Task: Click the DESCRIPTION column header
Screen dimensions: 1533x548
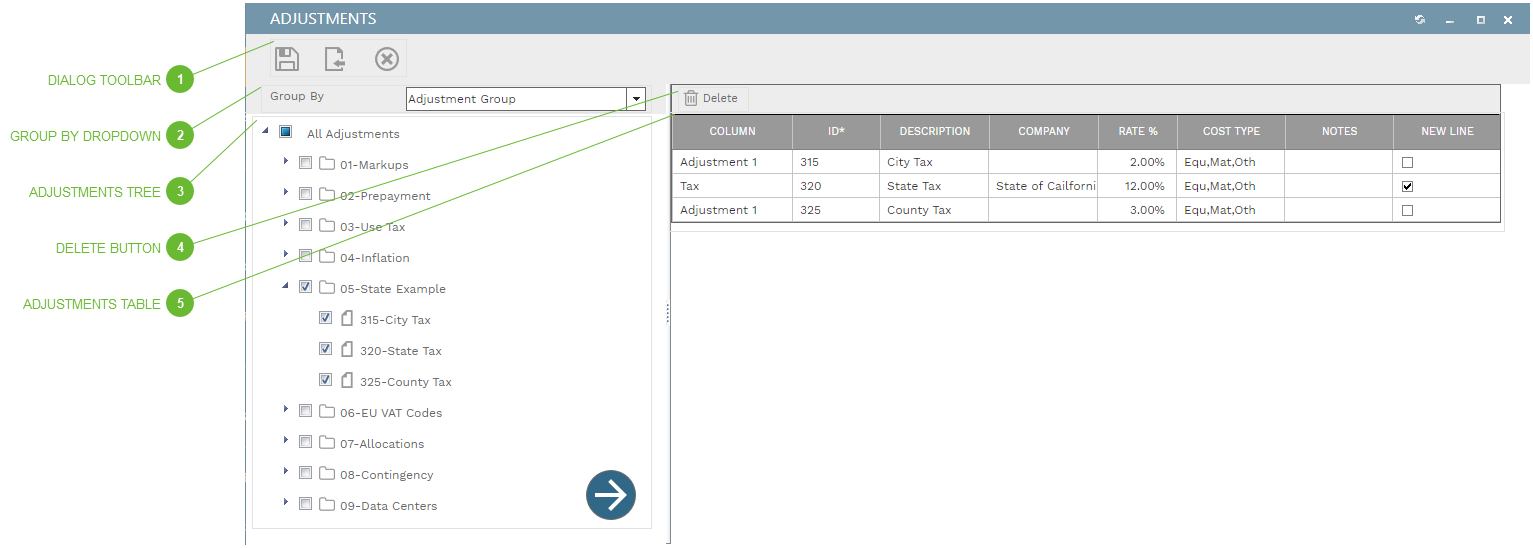Action: point(934,131)
